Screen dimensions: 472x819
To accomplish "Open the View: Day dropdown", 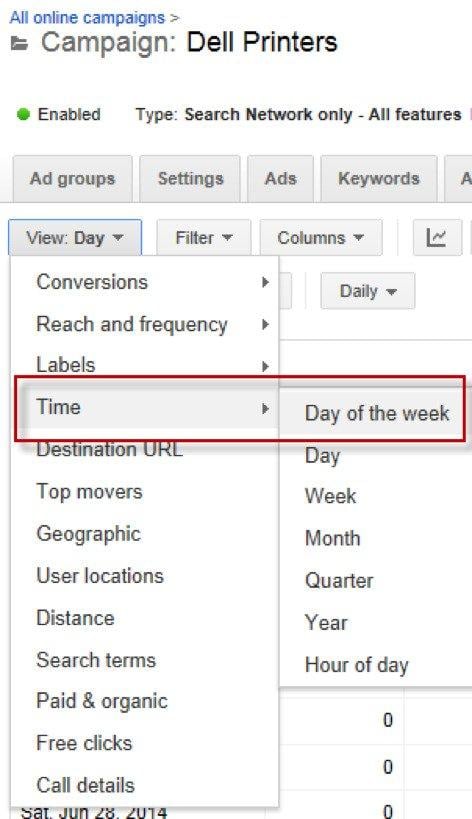I will [75, 238].
